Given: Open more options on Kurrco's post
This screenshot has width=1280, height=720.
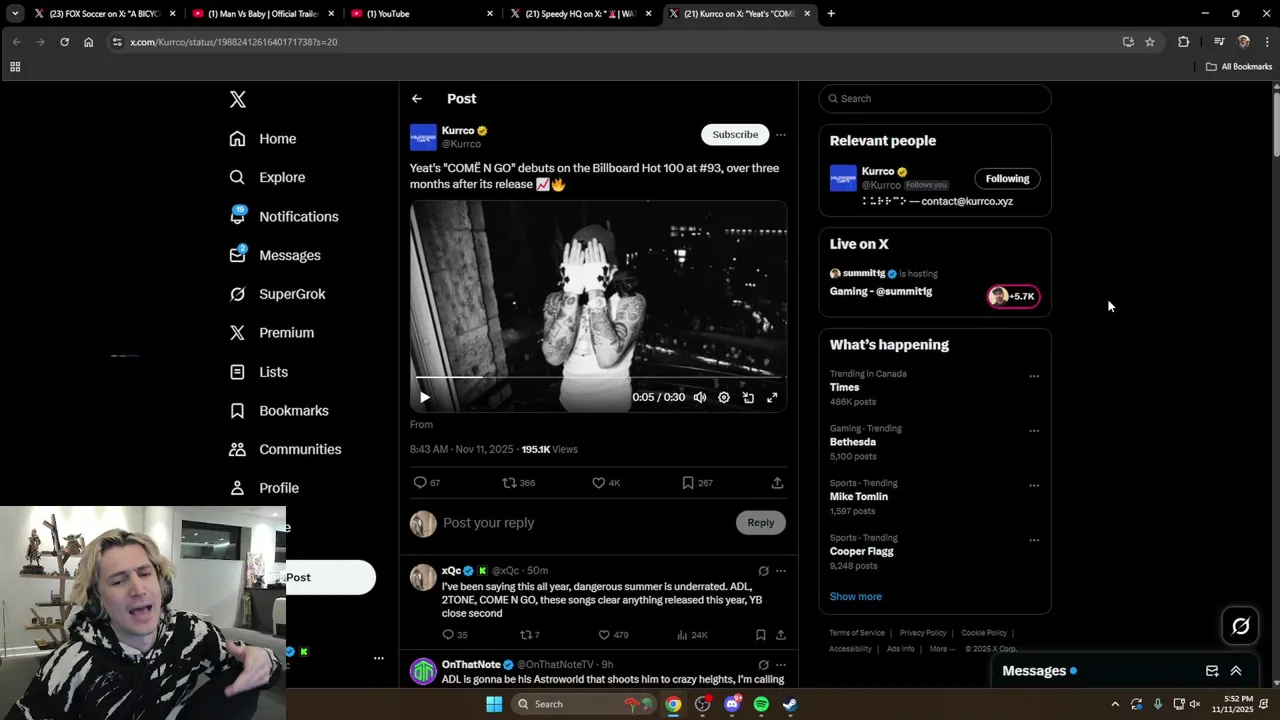Looking at the screenshot, I should [781, 134].
